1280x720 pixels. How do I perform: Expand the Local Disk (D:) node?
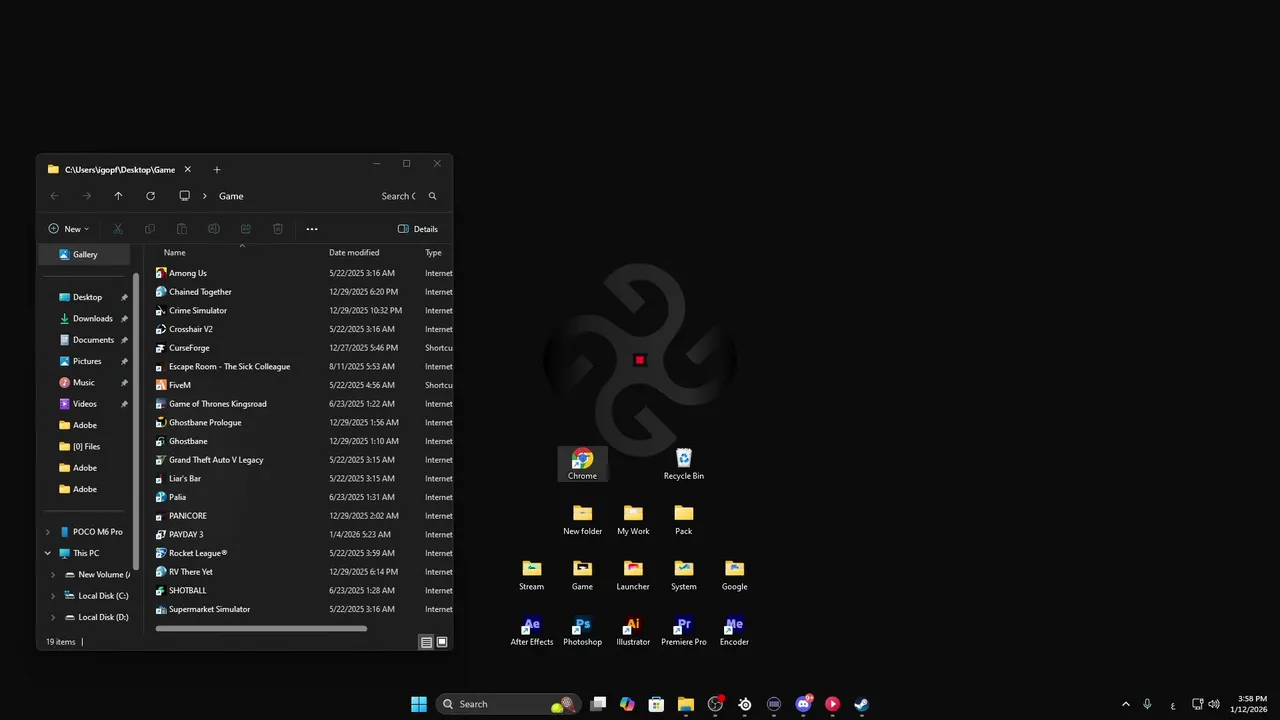point(53,617)
